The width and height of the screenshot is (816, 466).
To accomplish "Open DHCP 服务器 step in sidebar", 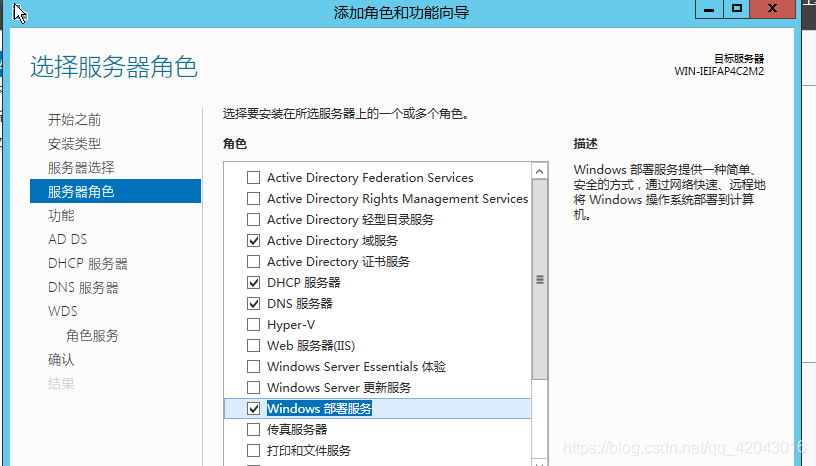I will click(88, 263).
